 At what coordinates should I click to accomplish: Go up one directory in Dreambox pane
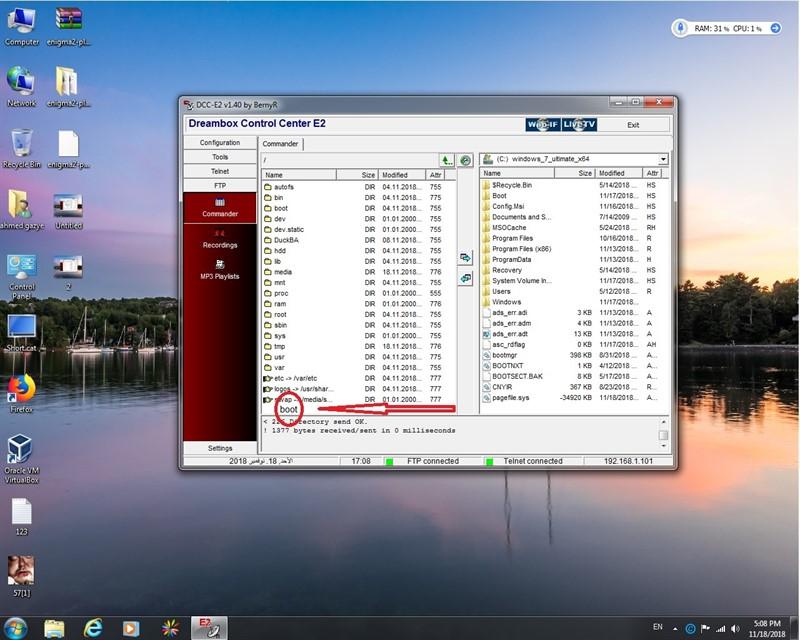446,160
